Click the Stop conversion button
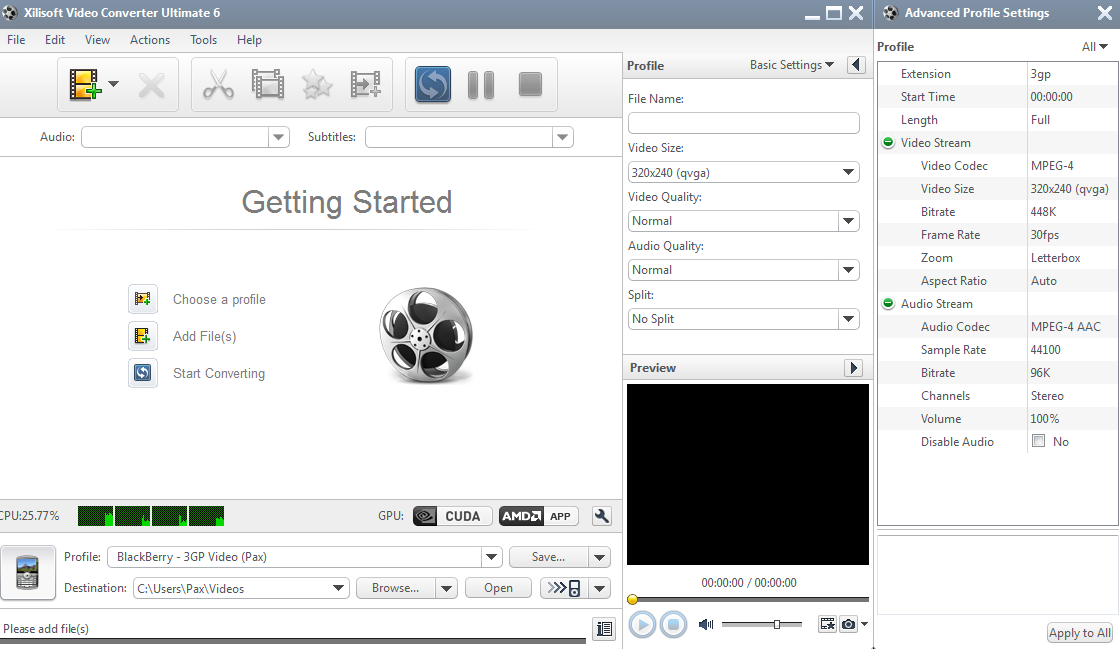 point(530,84)
